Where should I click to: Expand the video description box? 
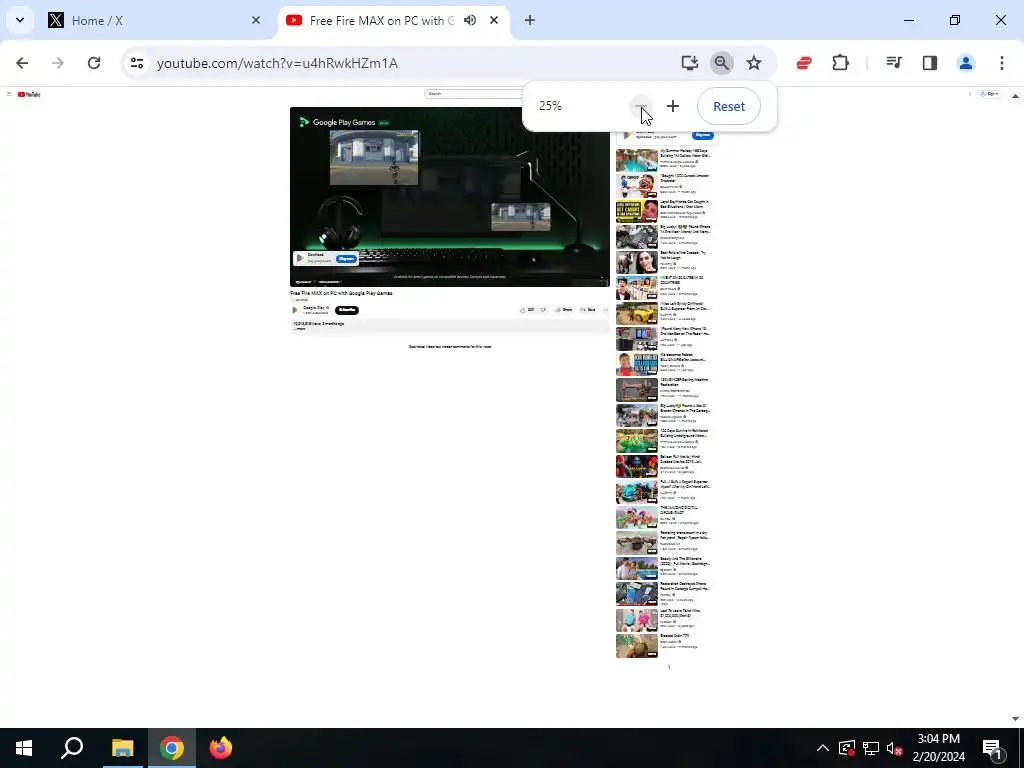coord(449,327)
